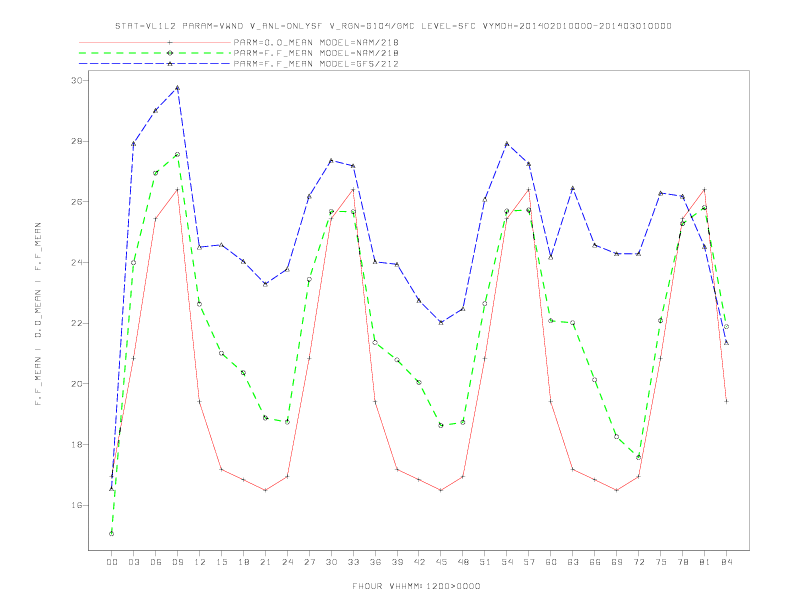This screenshot has height=612, width=792.
Task: Click red O.O_MEAN data point at hour 84
Action: pos(726,401)
